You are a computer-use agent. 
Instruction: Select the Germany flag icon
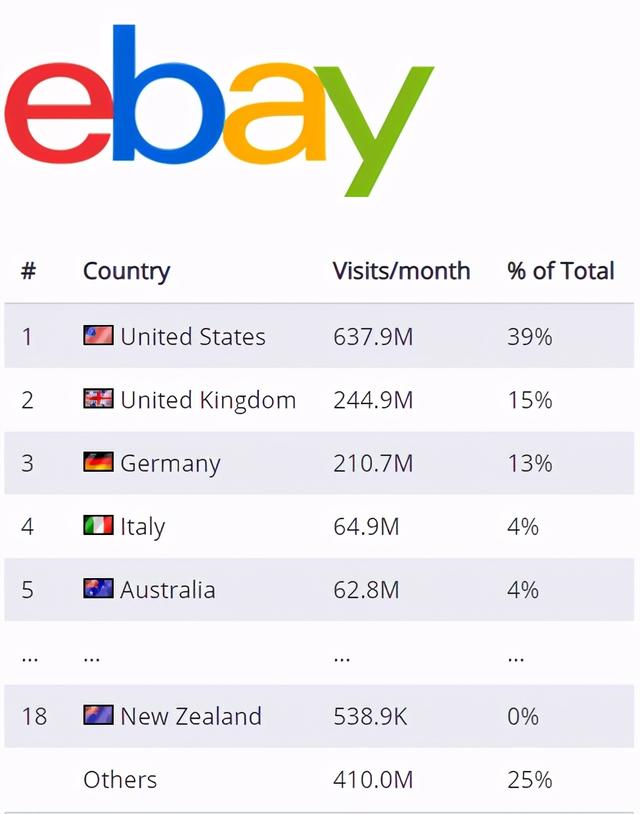[98, 463]
